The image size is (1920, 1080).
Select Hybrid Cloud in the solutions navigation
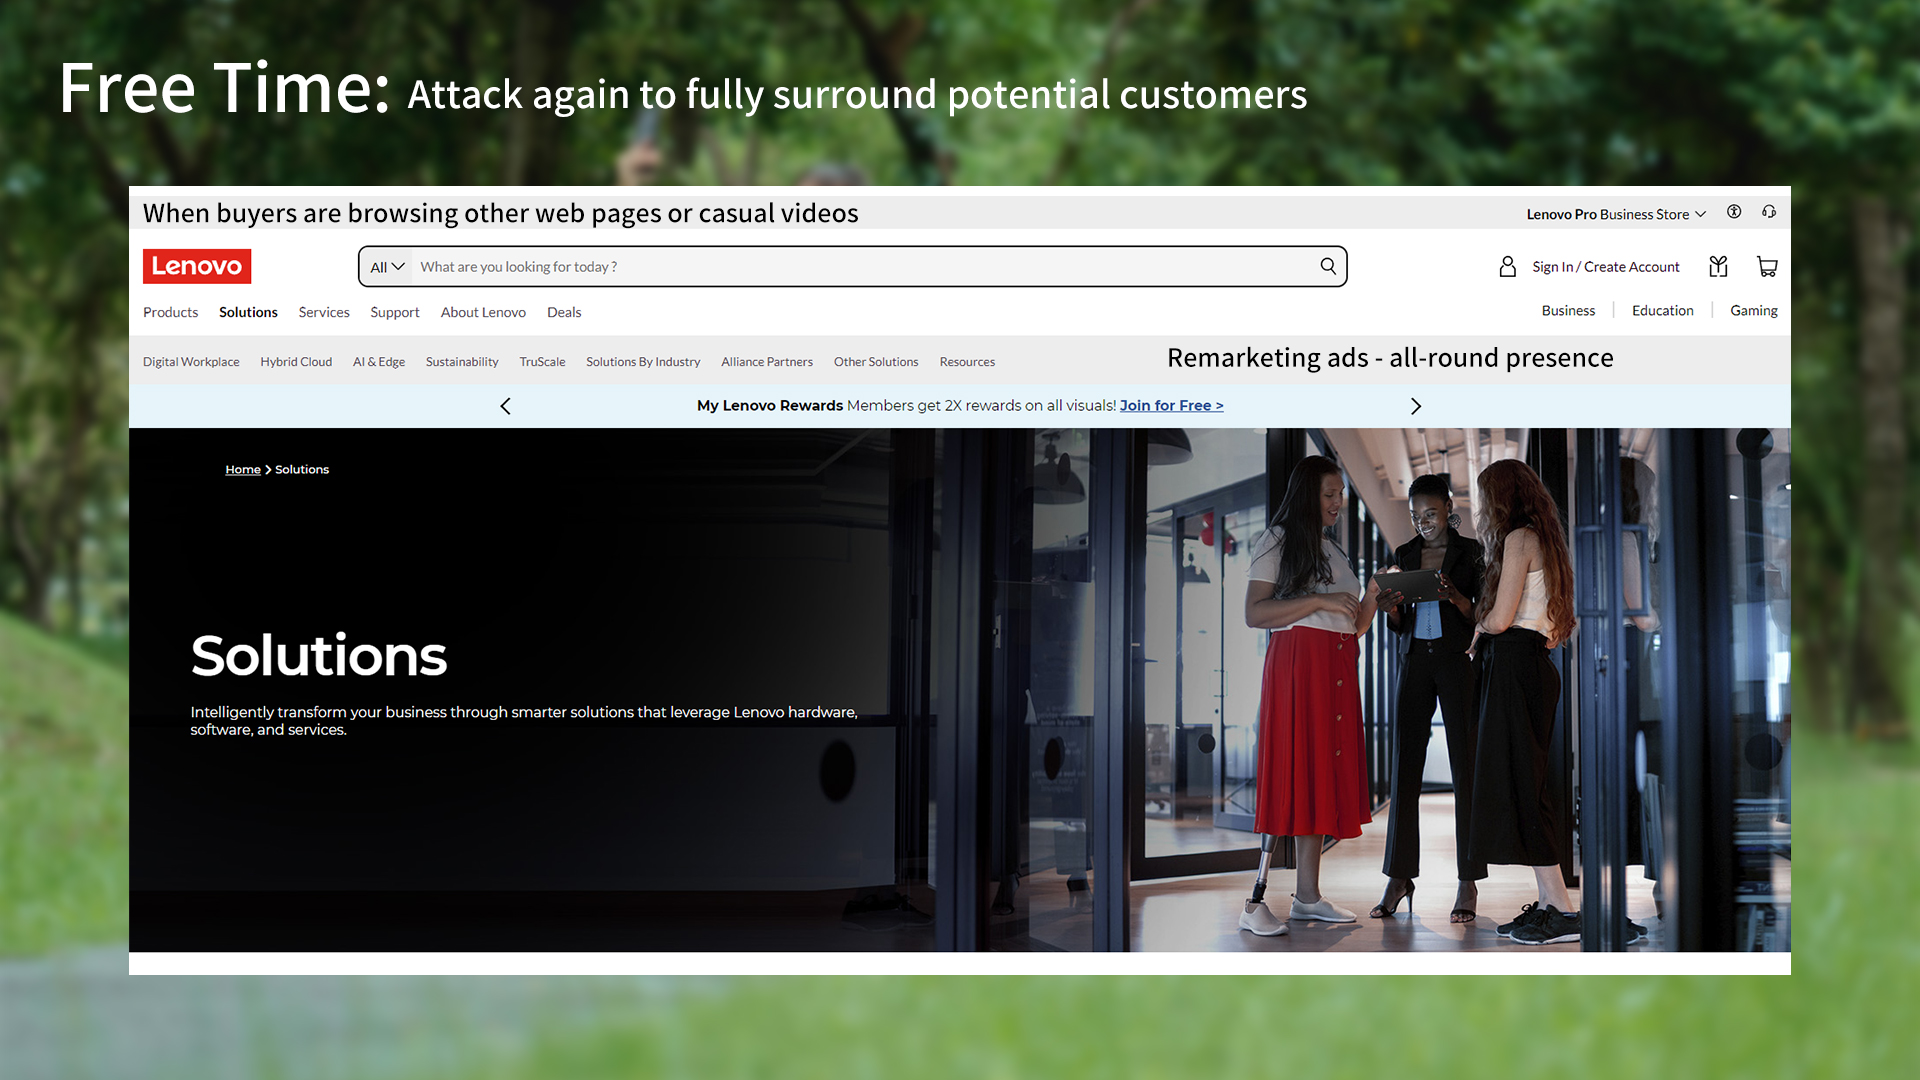tap(296, 361)
